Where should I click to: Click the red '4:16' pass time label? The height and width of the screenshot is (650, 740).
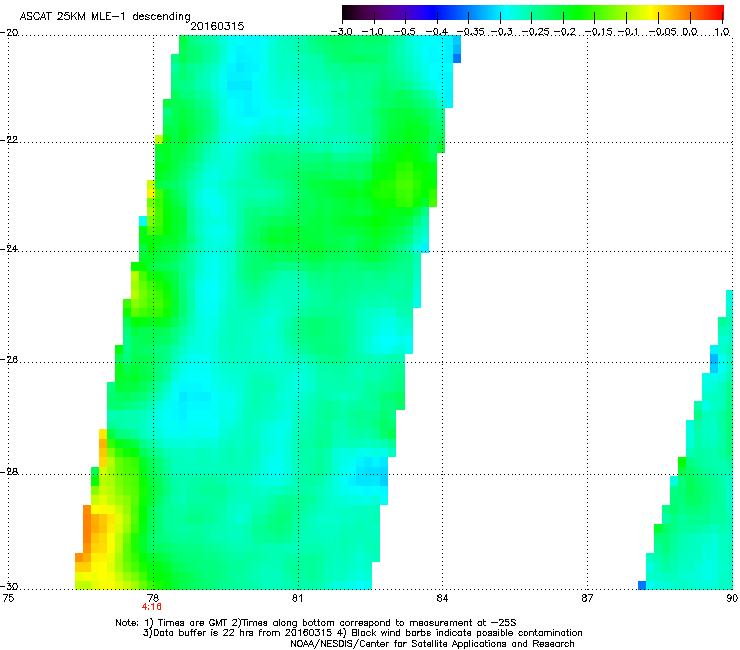point(151,607)
